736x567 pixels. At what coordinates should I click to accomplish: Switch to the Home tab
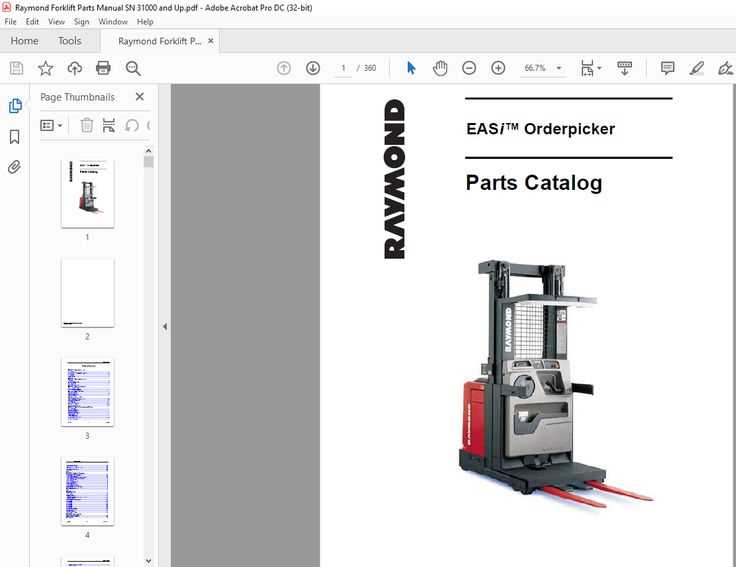pos(24,41)
